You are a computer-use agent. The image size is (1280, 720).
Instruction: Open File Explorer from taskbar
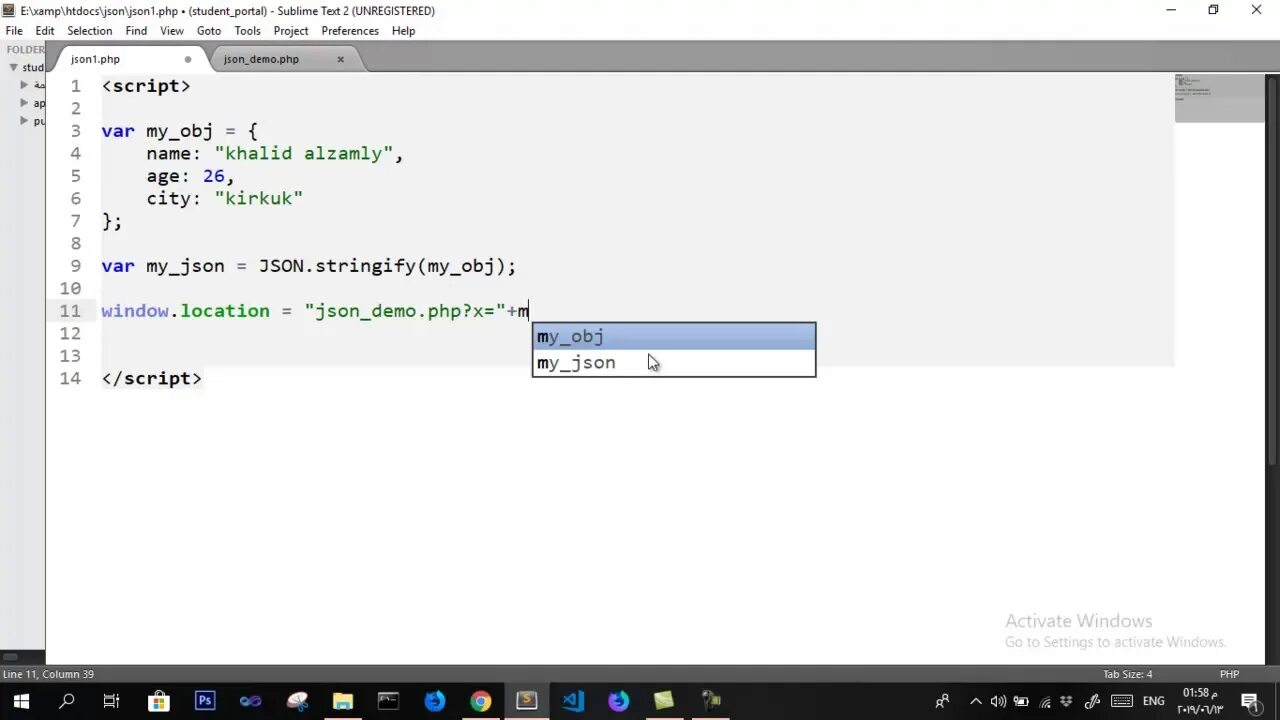click(342, 701)
